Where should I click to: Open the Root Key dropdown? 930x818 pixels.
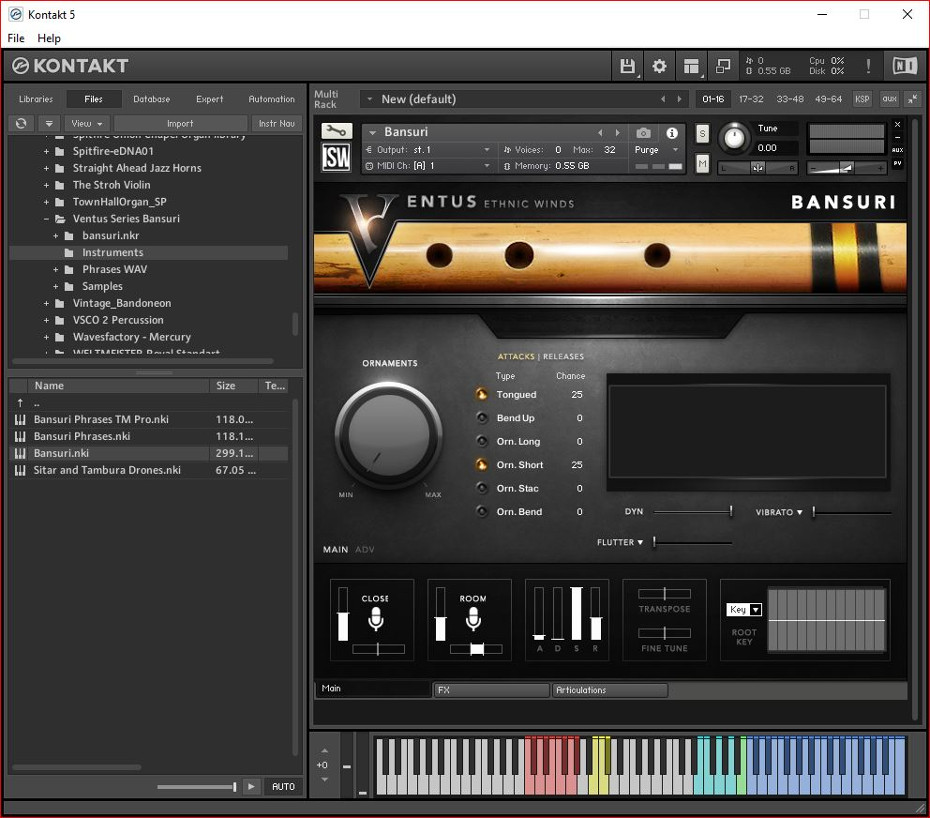[744, 609]
